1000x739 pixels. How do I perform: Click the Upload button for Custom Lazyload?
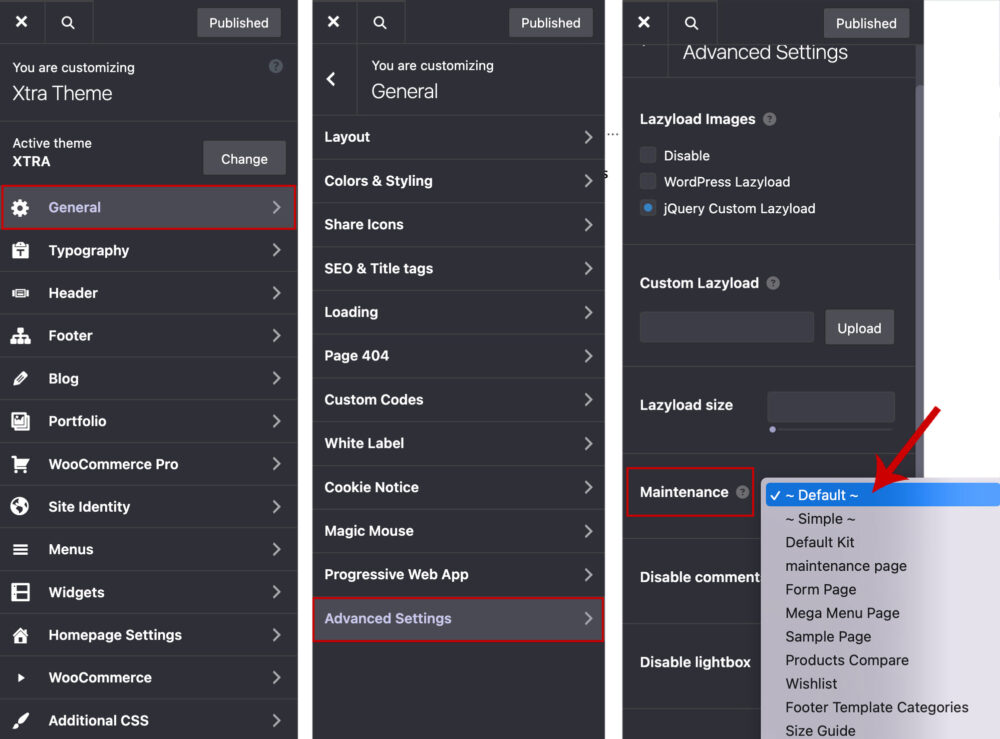859,326
